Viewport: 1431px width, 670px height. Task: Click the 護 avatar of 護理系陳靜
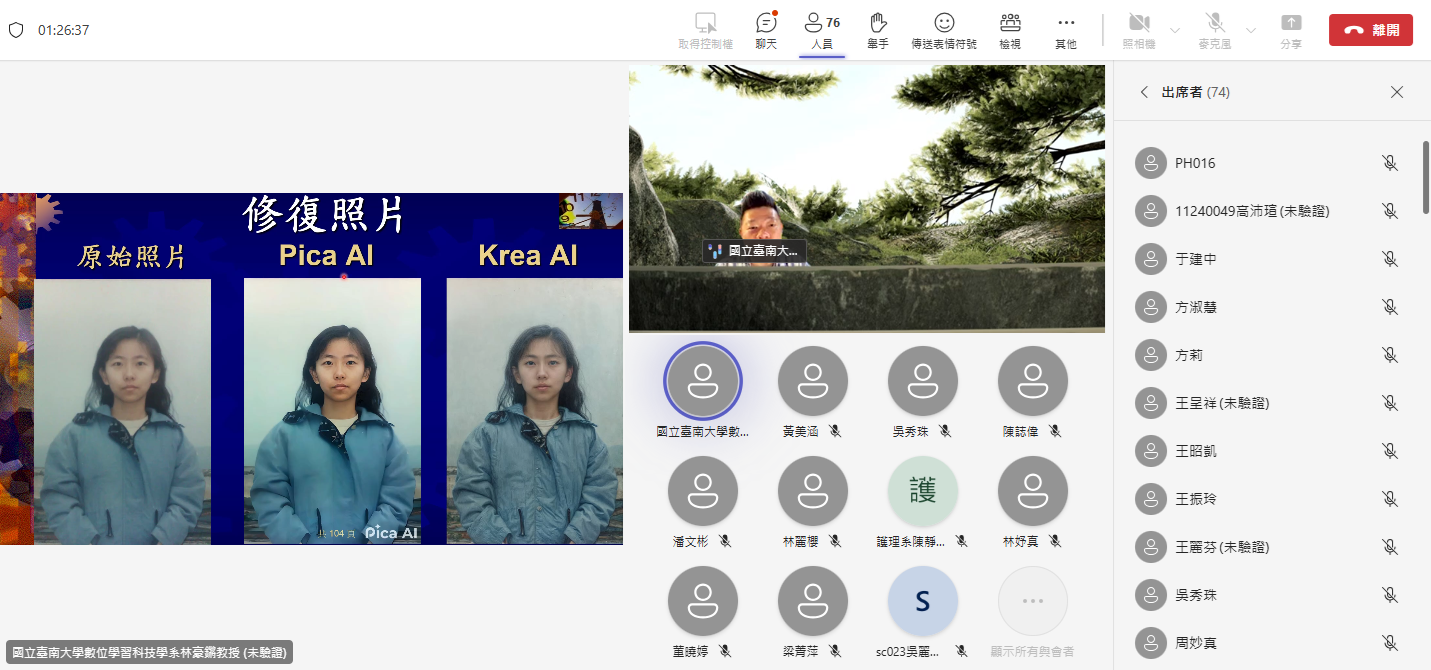pyautogui.click(x=923, y=492)
